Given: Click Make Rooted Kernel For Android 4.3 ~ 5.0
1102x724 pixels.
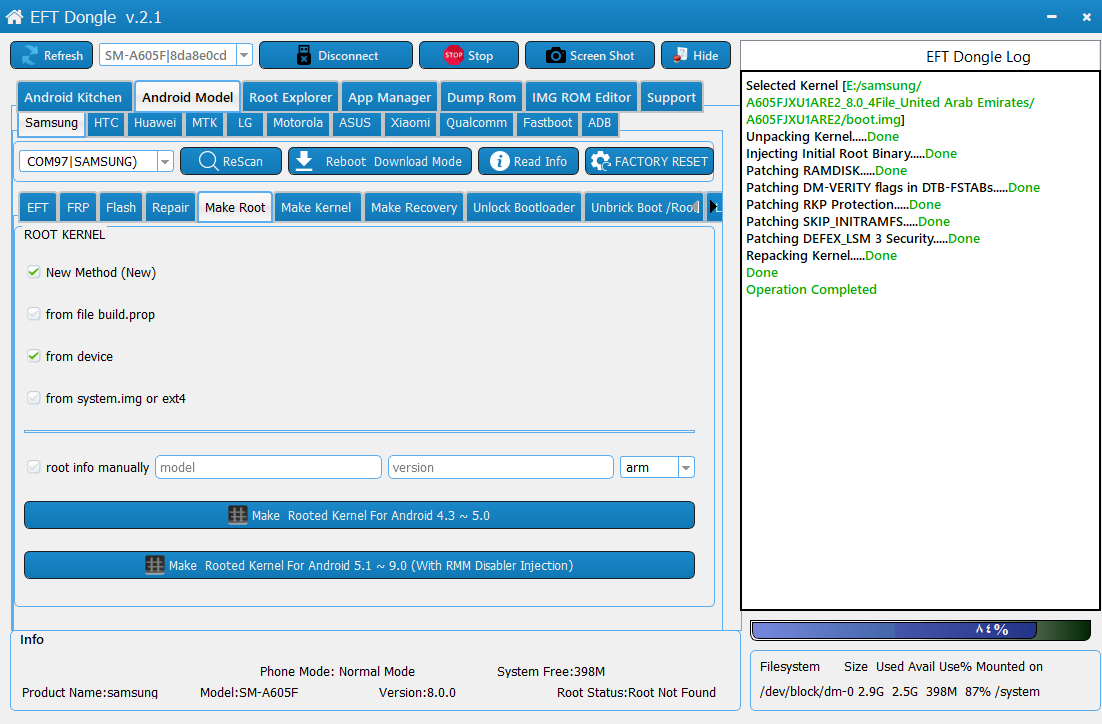Looking at the screenshot, I should click(x=359, y=515).
